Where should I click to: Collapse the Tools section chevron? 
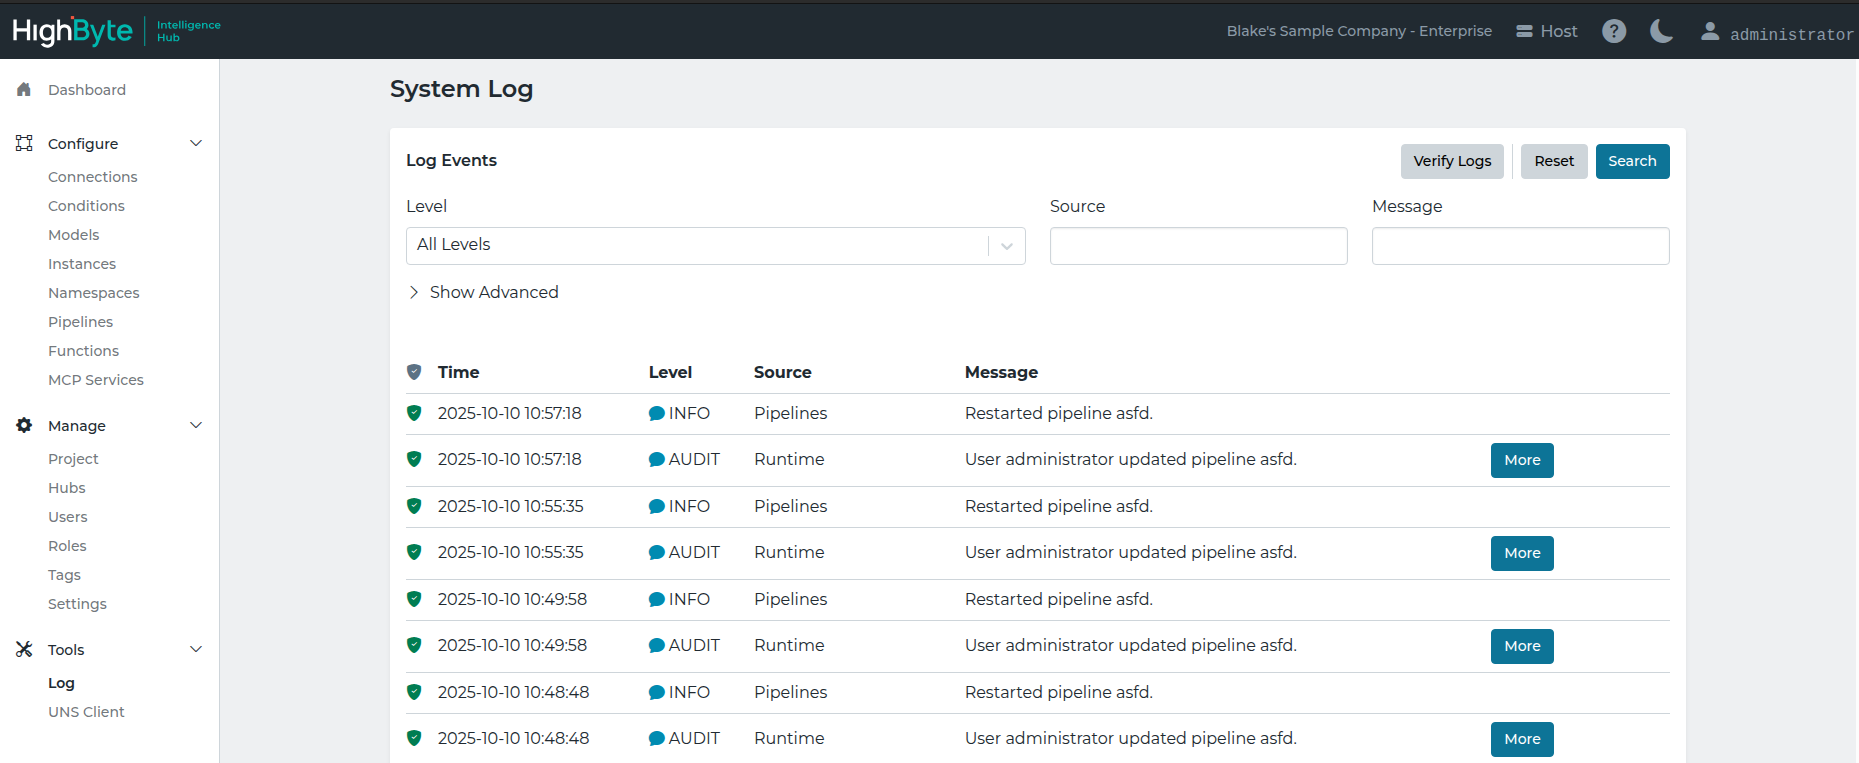coord(196,649)
